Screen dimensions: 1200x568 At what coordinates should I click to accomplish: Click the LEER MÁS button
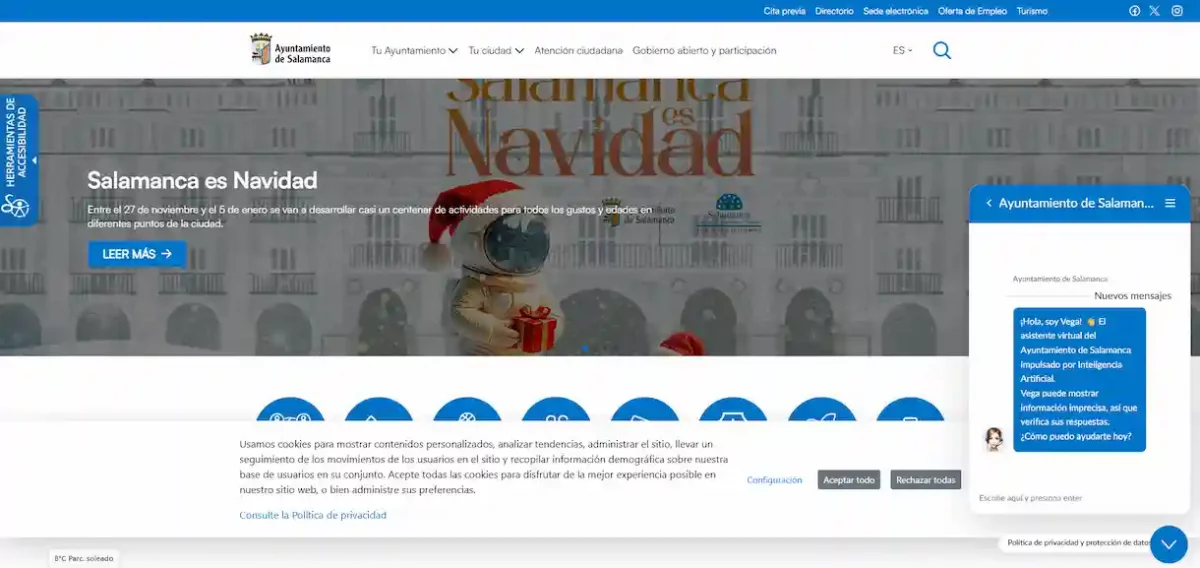tap(137, 254)
